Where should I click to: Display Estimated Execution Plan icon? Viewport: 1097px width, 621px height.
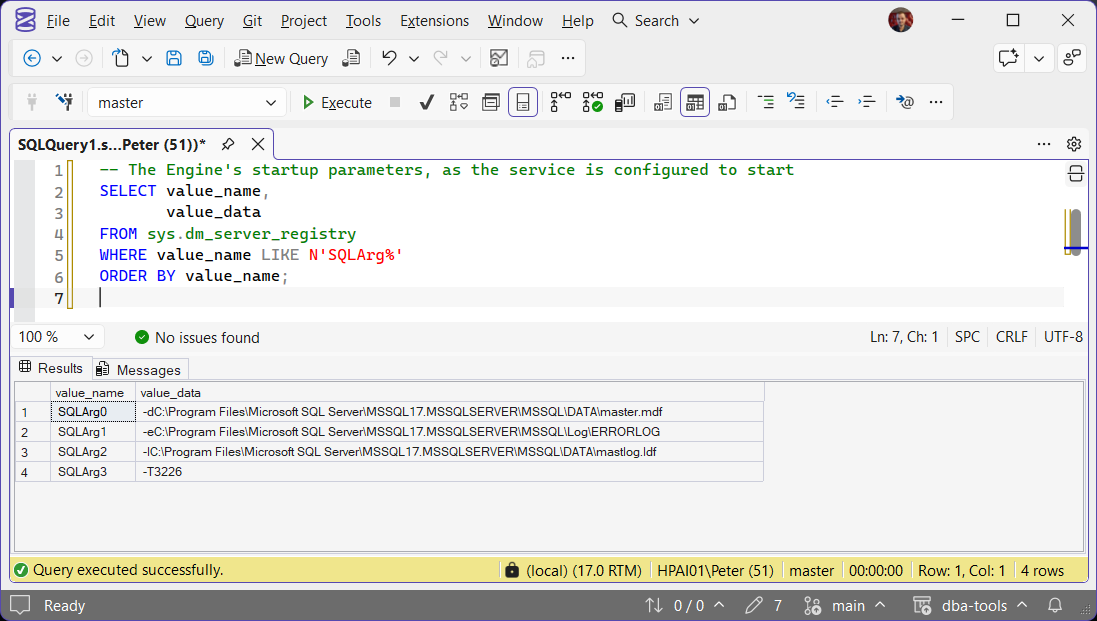click(x=459, y=103)
